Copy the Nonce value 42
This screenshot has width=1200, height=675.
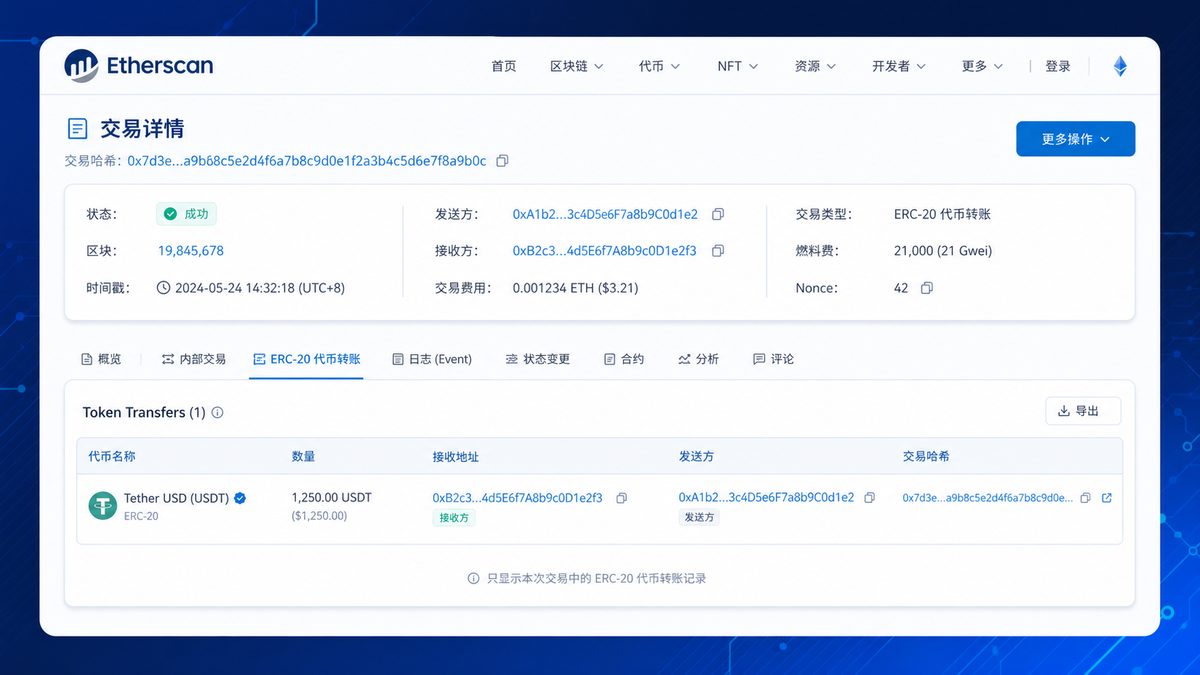click(927, 288)
